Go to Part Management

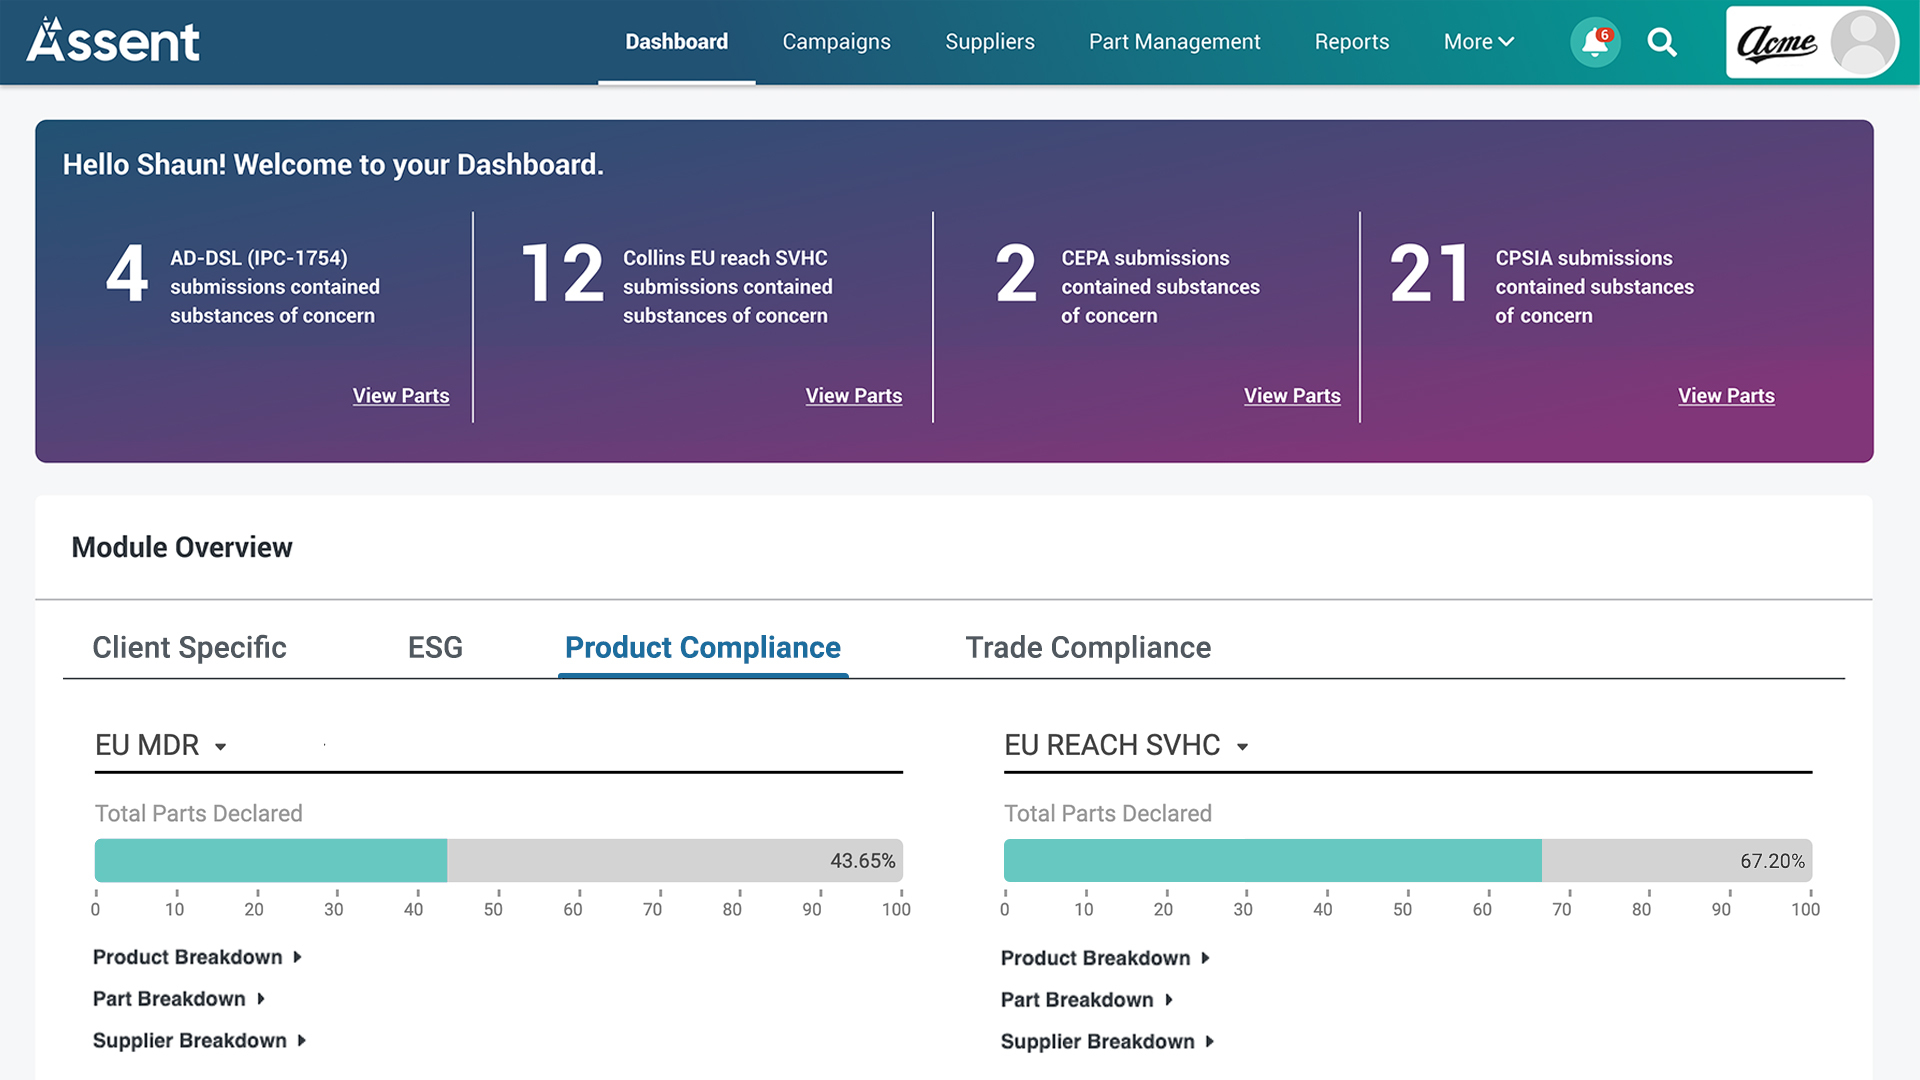pyautogui.click(x=1174, y=42)
